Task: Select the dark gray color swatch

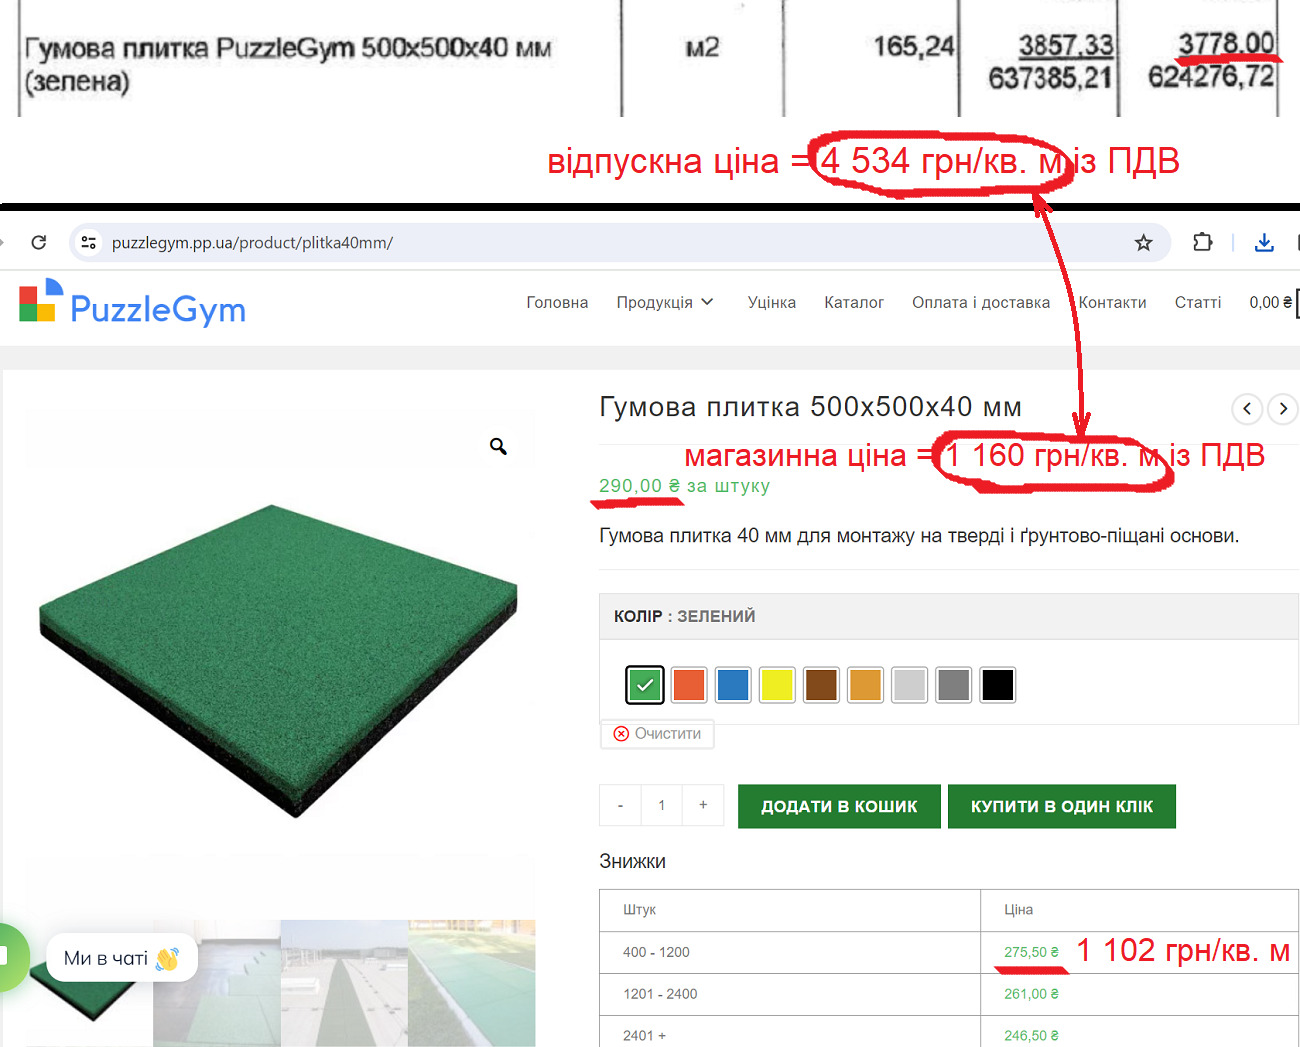Action: (x=954, y=685)
